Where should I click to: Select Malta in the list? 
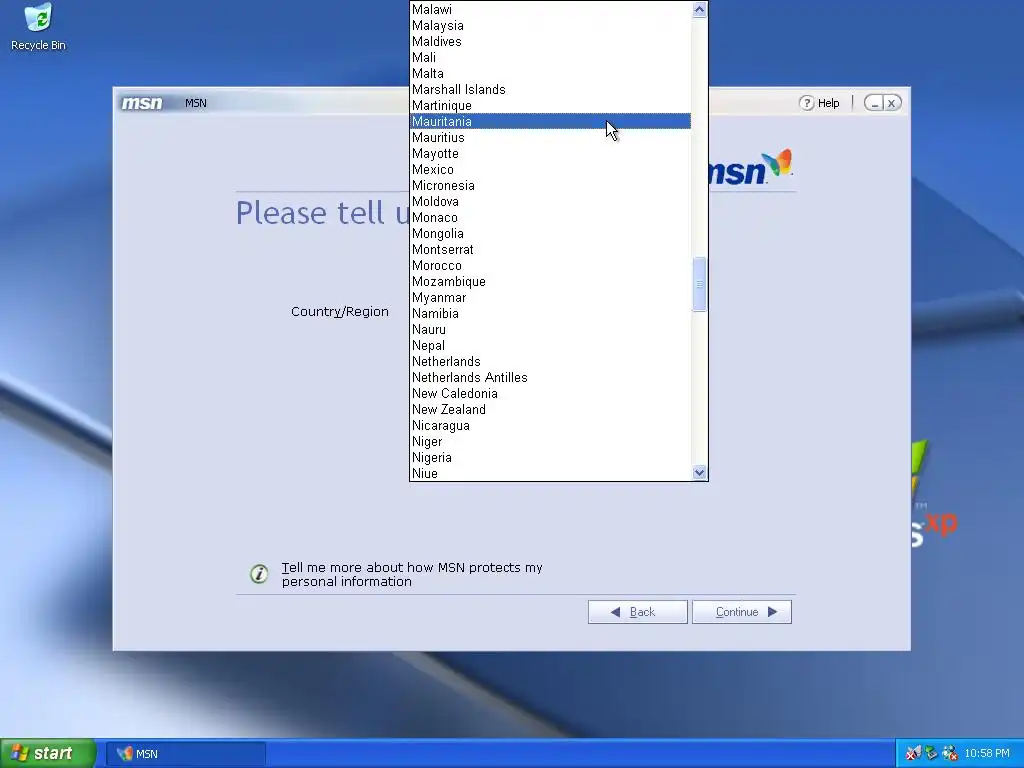pos(551,73)
